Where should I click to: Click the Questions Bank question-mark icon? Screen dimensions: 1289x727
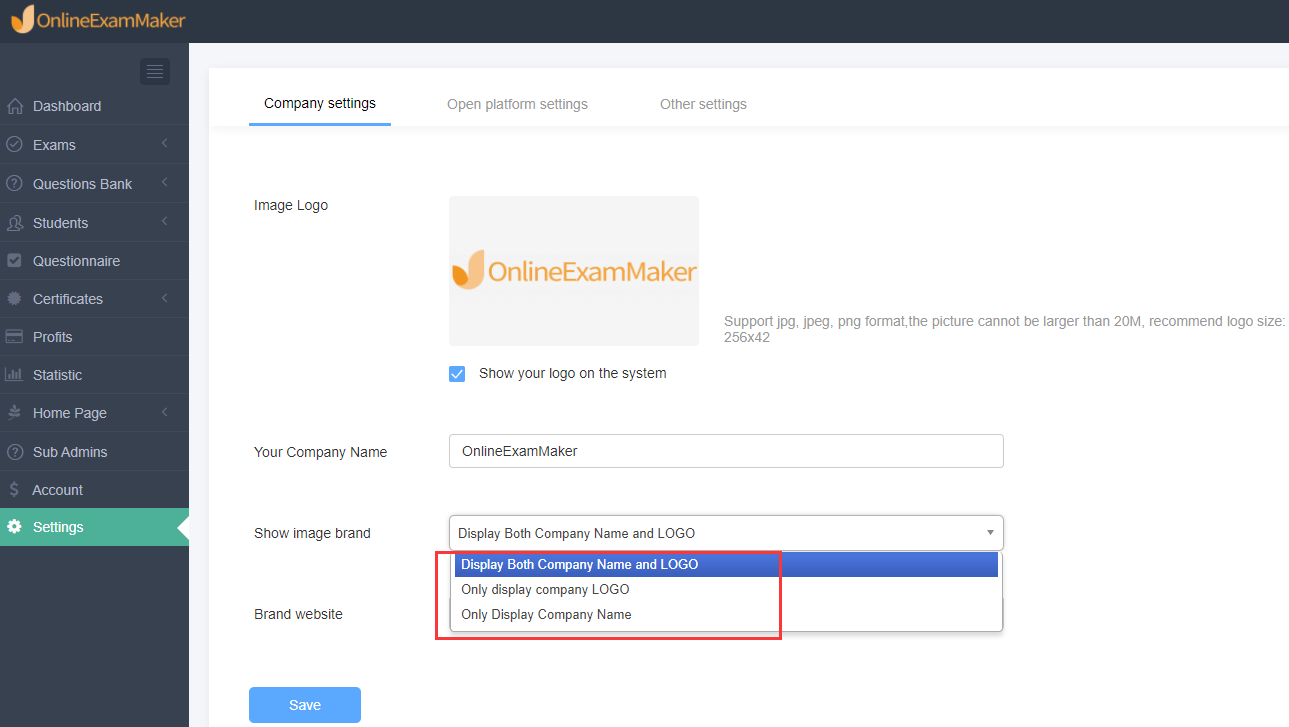pyautogui.click(x=14, y=184)
